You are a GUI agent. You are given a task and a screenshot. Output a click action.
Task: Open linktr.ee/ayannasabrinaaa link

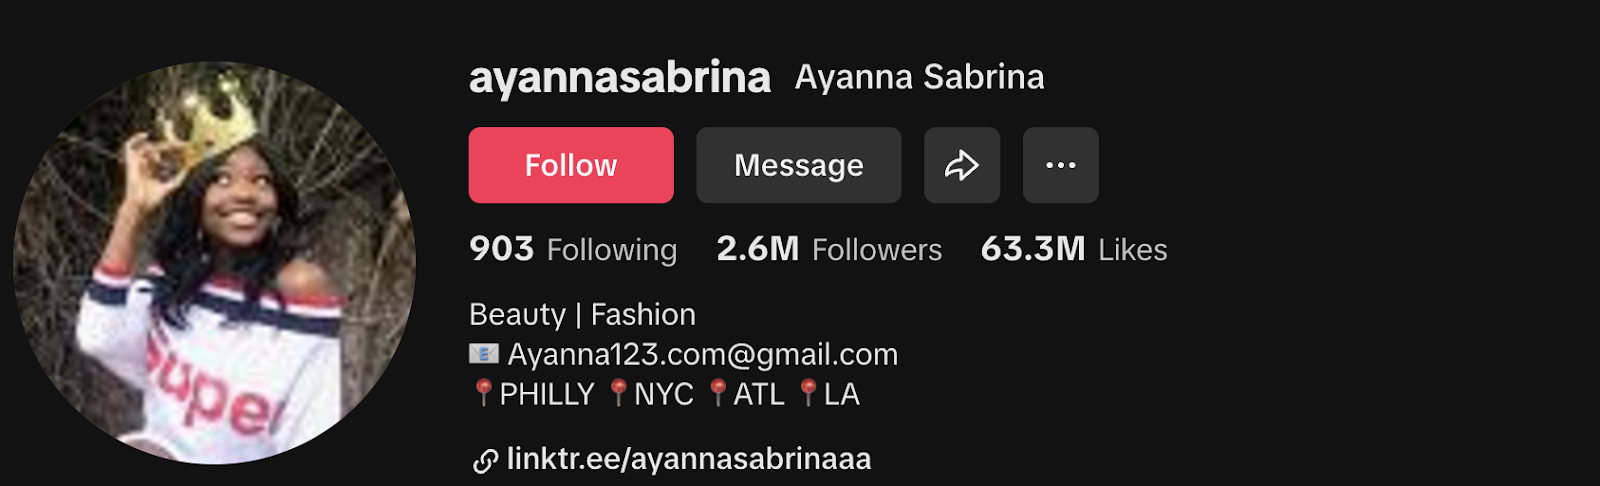pos(689,459)
